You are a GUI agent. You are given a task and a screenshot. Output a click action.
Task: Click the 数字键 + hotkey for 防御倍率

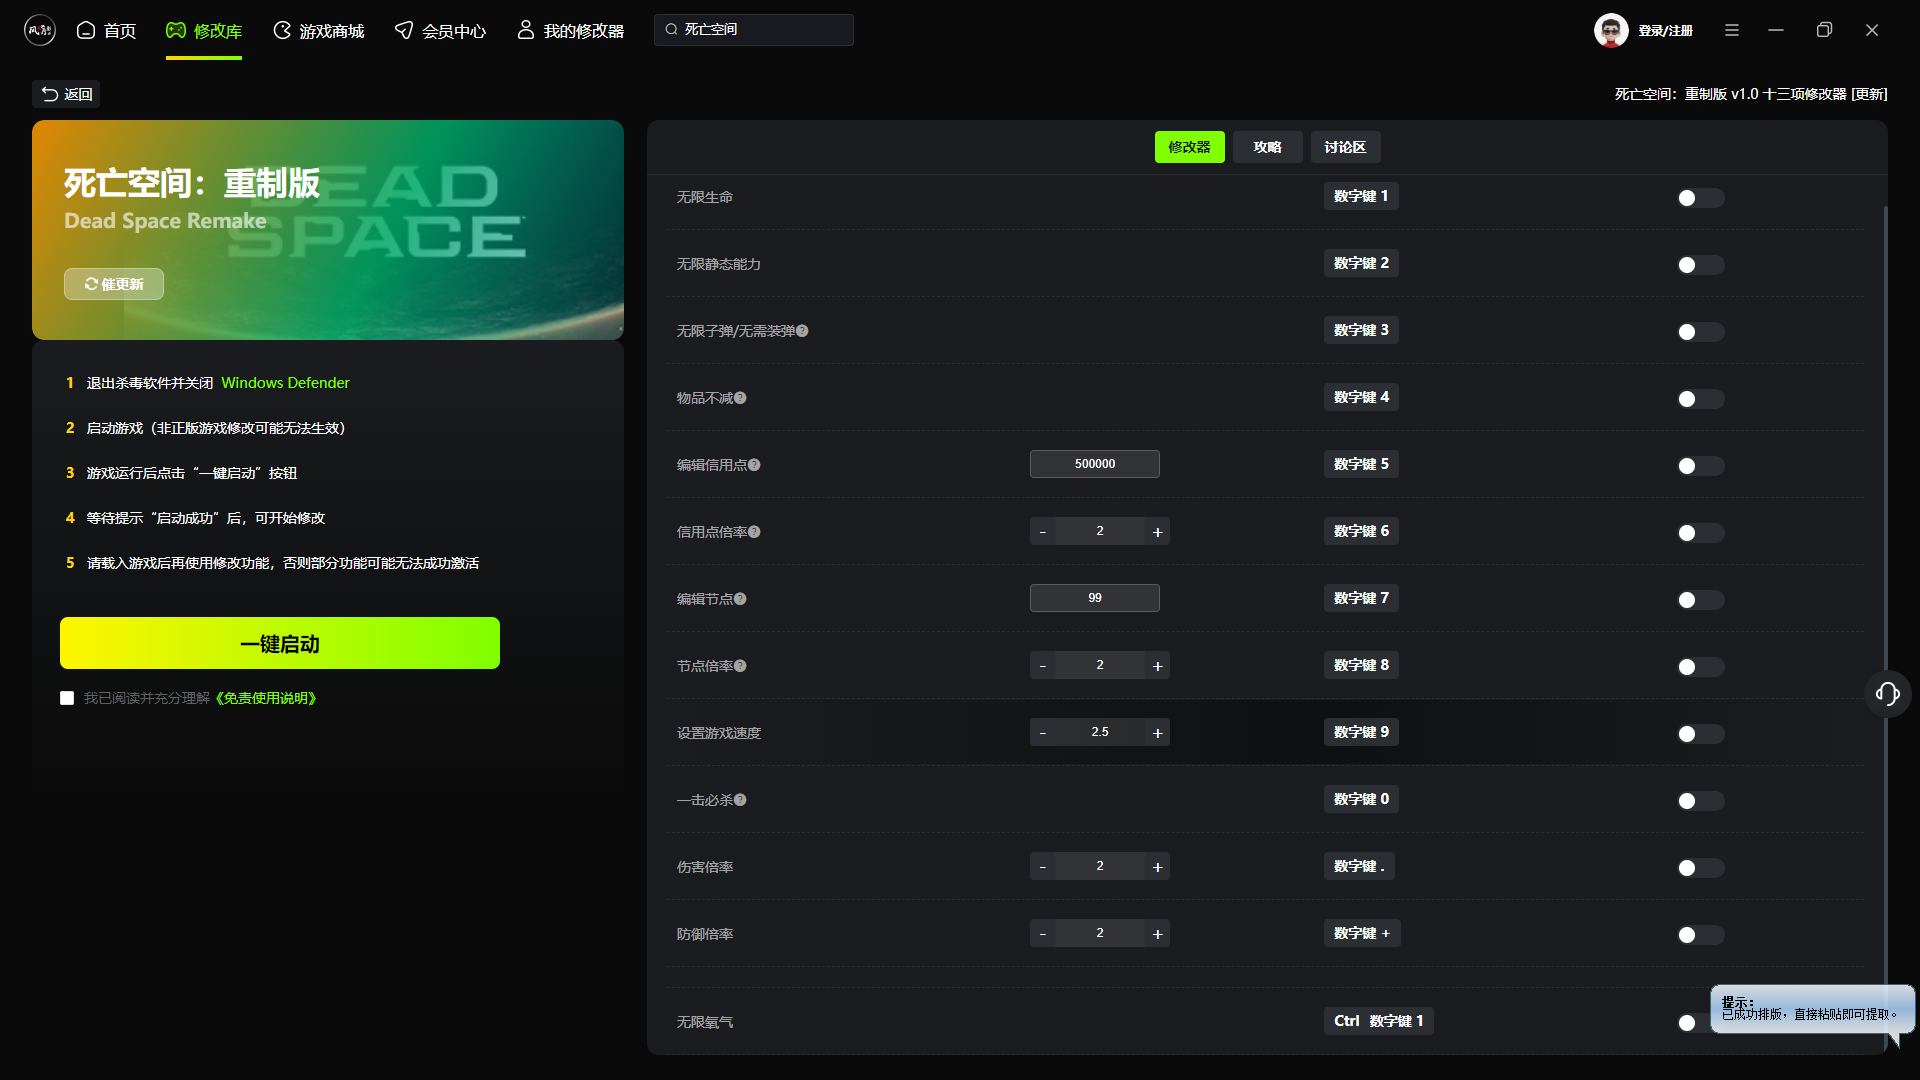point(1362,933)
